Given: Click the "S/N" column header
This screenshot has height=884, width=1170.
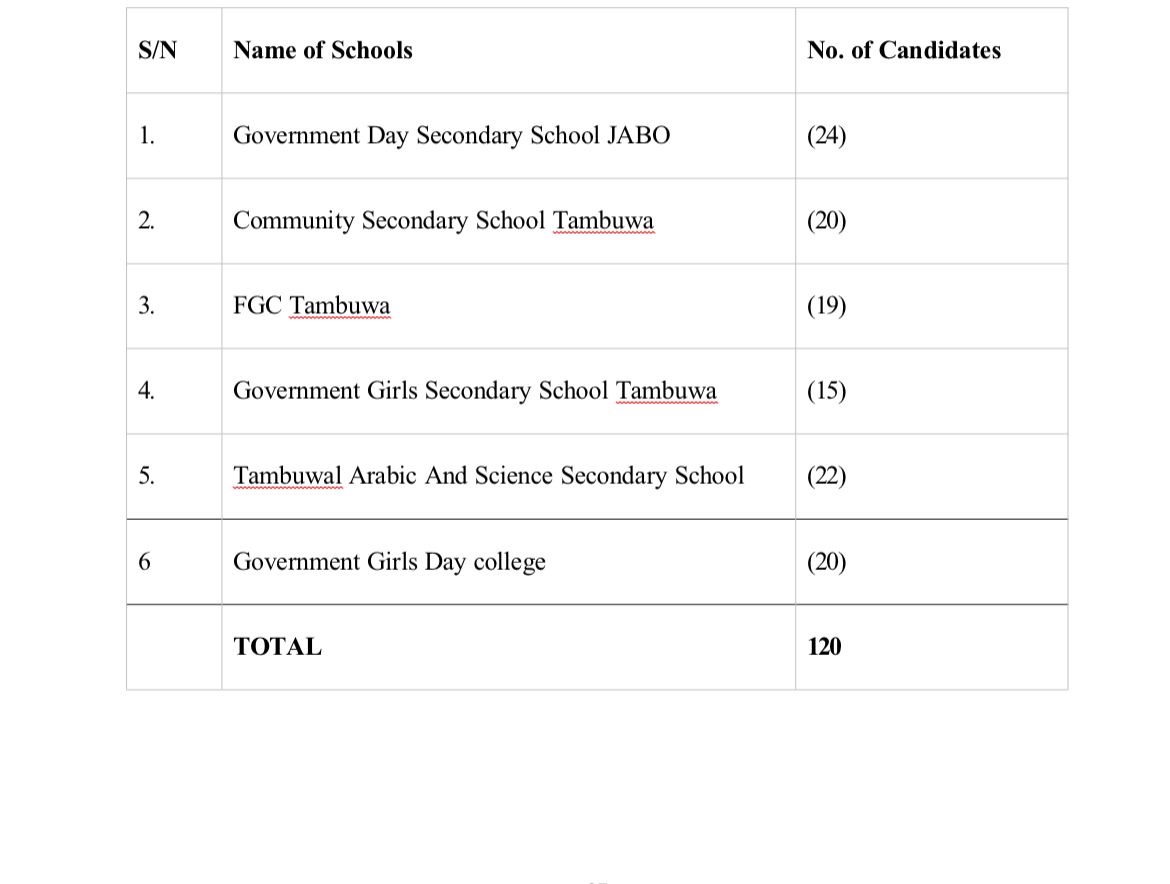Looking at the screenshot, I should pos(157,50).
